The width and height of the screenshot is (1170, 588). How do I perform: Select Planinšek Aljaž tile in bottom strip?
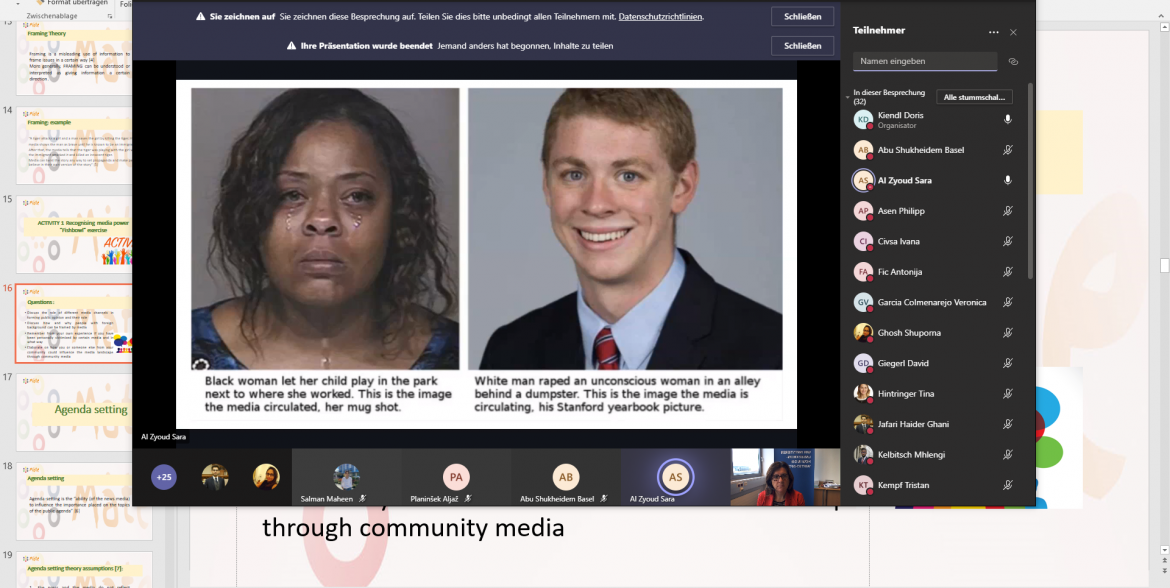coord(456,477)
